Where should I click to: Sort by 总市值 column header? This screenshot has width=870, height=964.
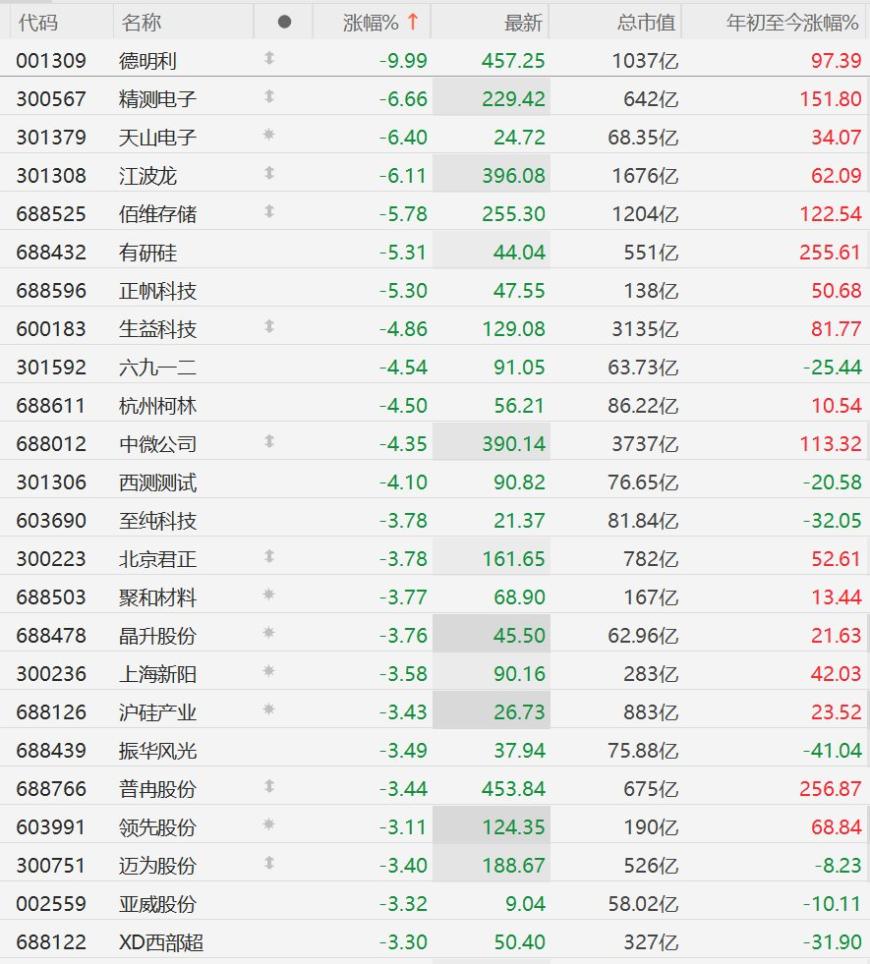point(646,23)
